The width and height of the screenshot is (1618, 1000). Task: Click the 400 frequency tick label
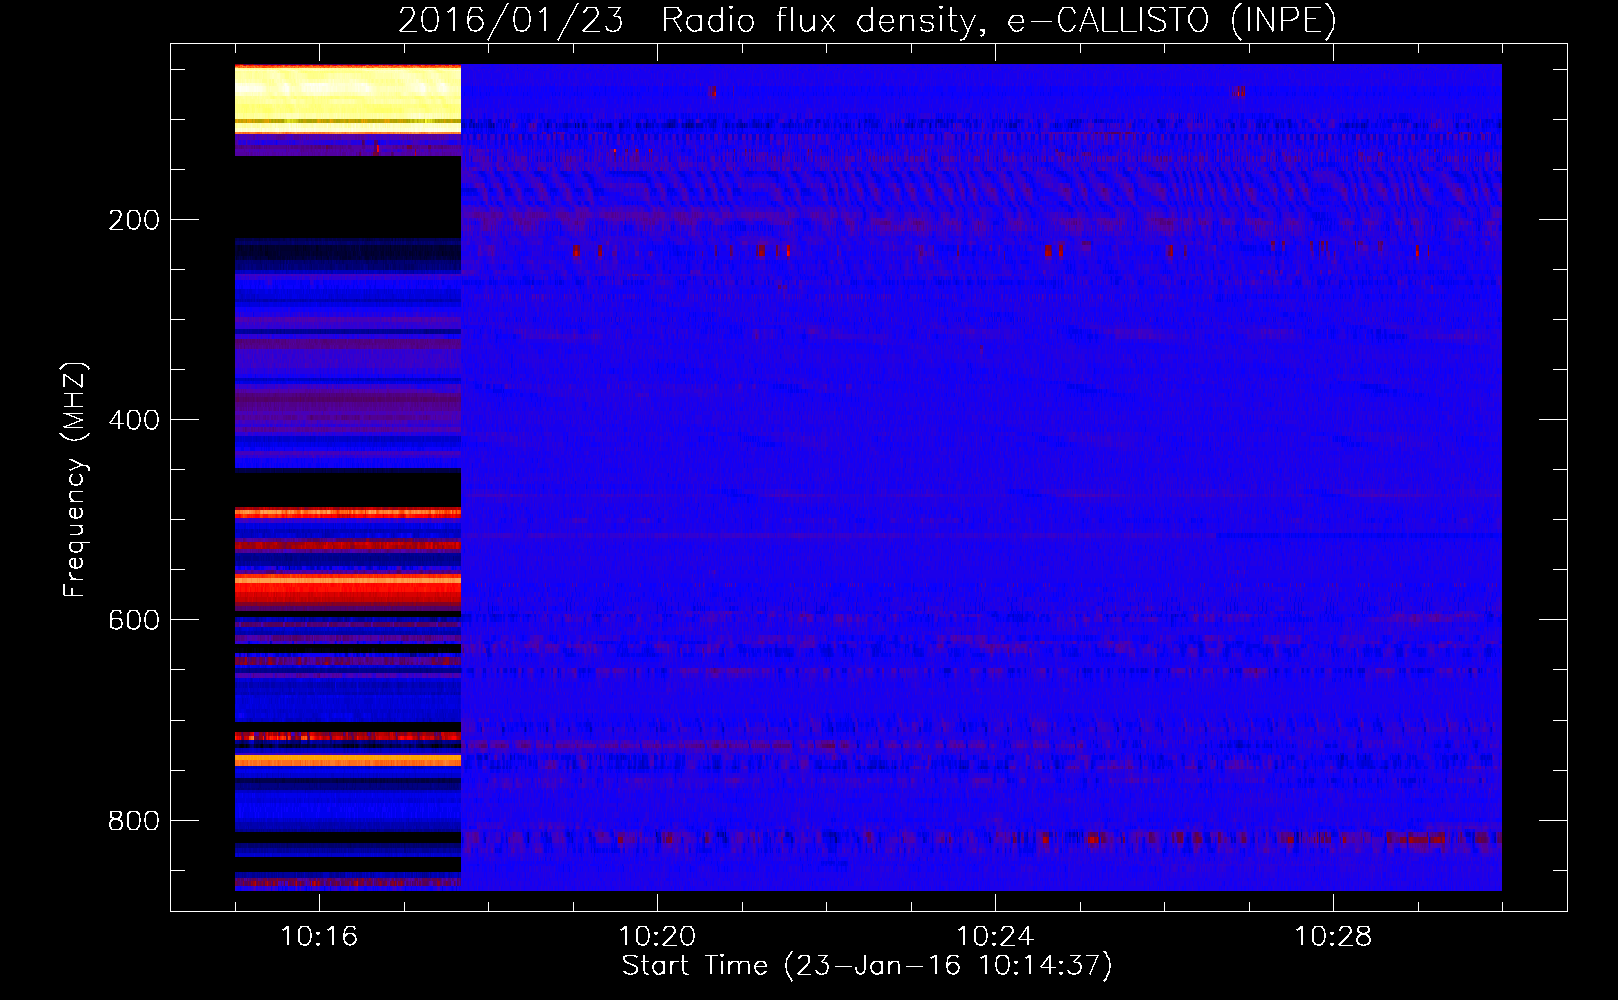[134, 420]
